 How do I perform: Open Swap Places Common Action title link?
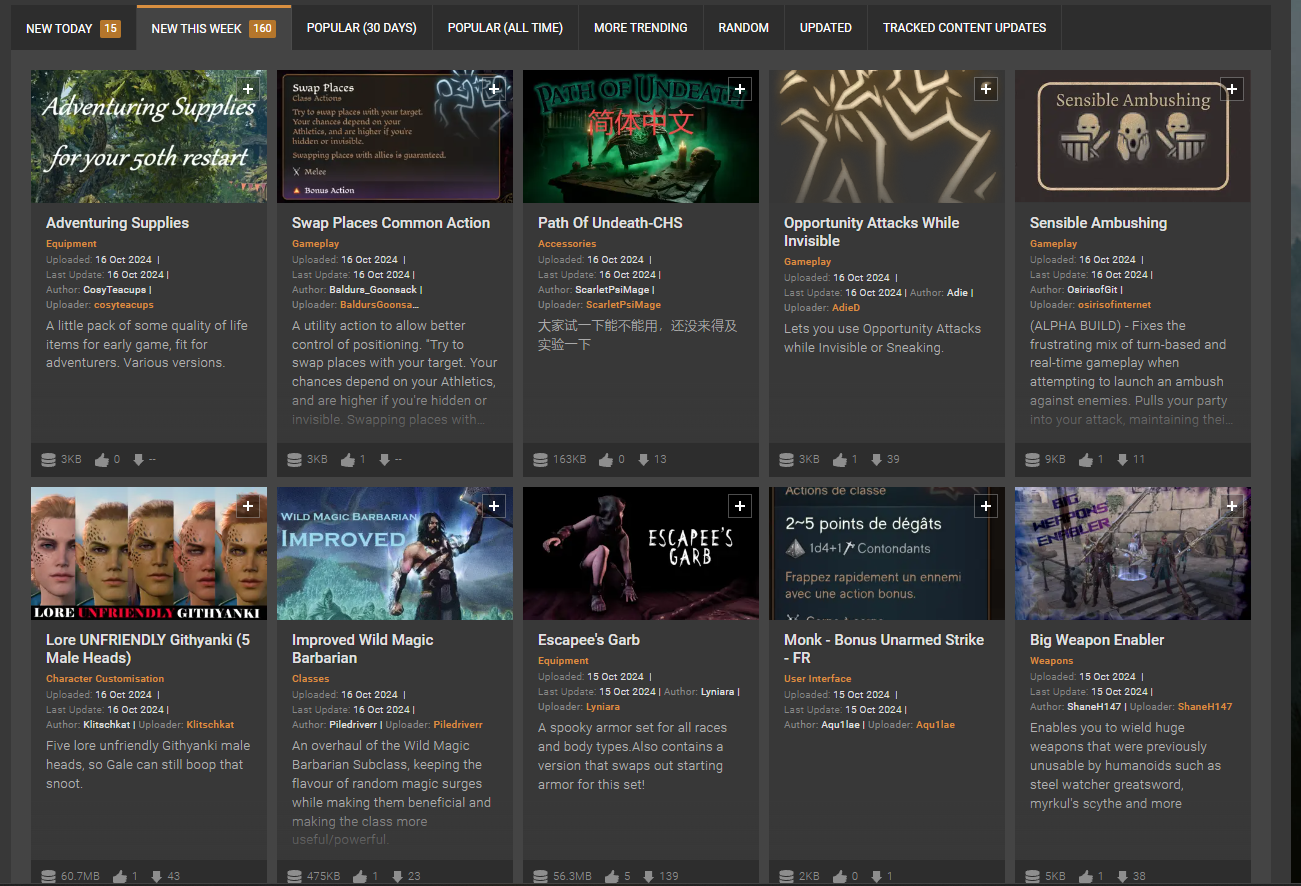pyautogui.click(x=391, y=223)
